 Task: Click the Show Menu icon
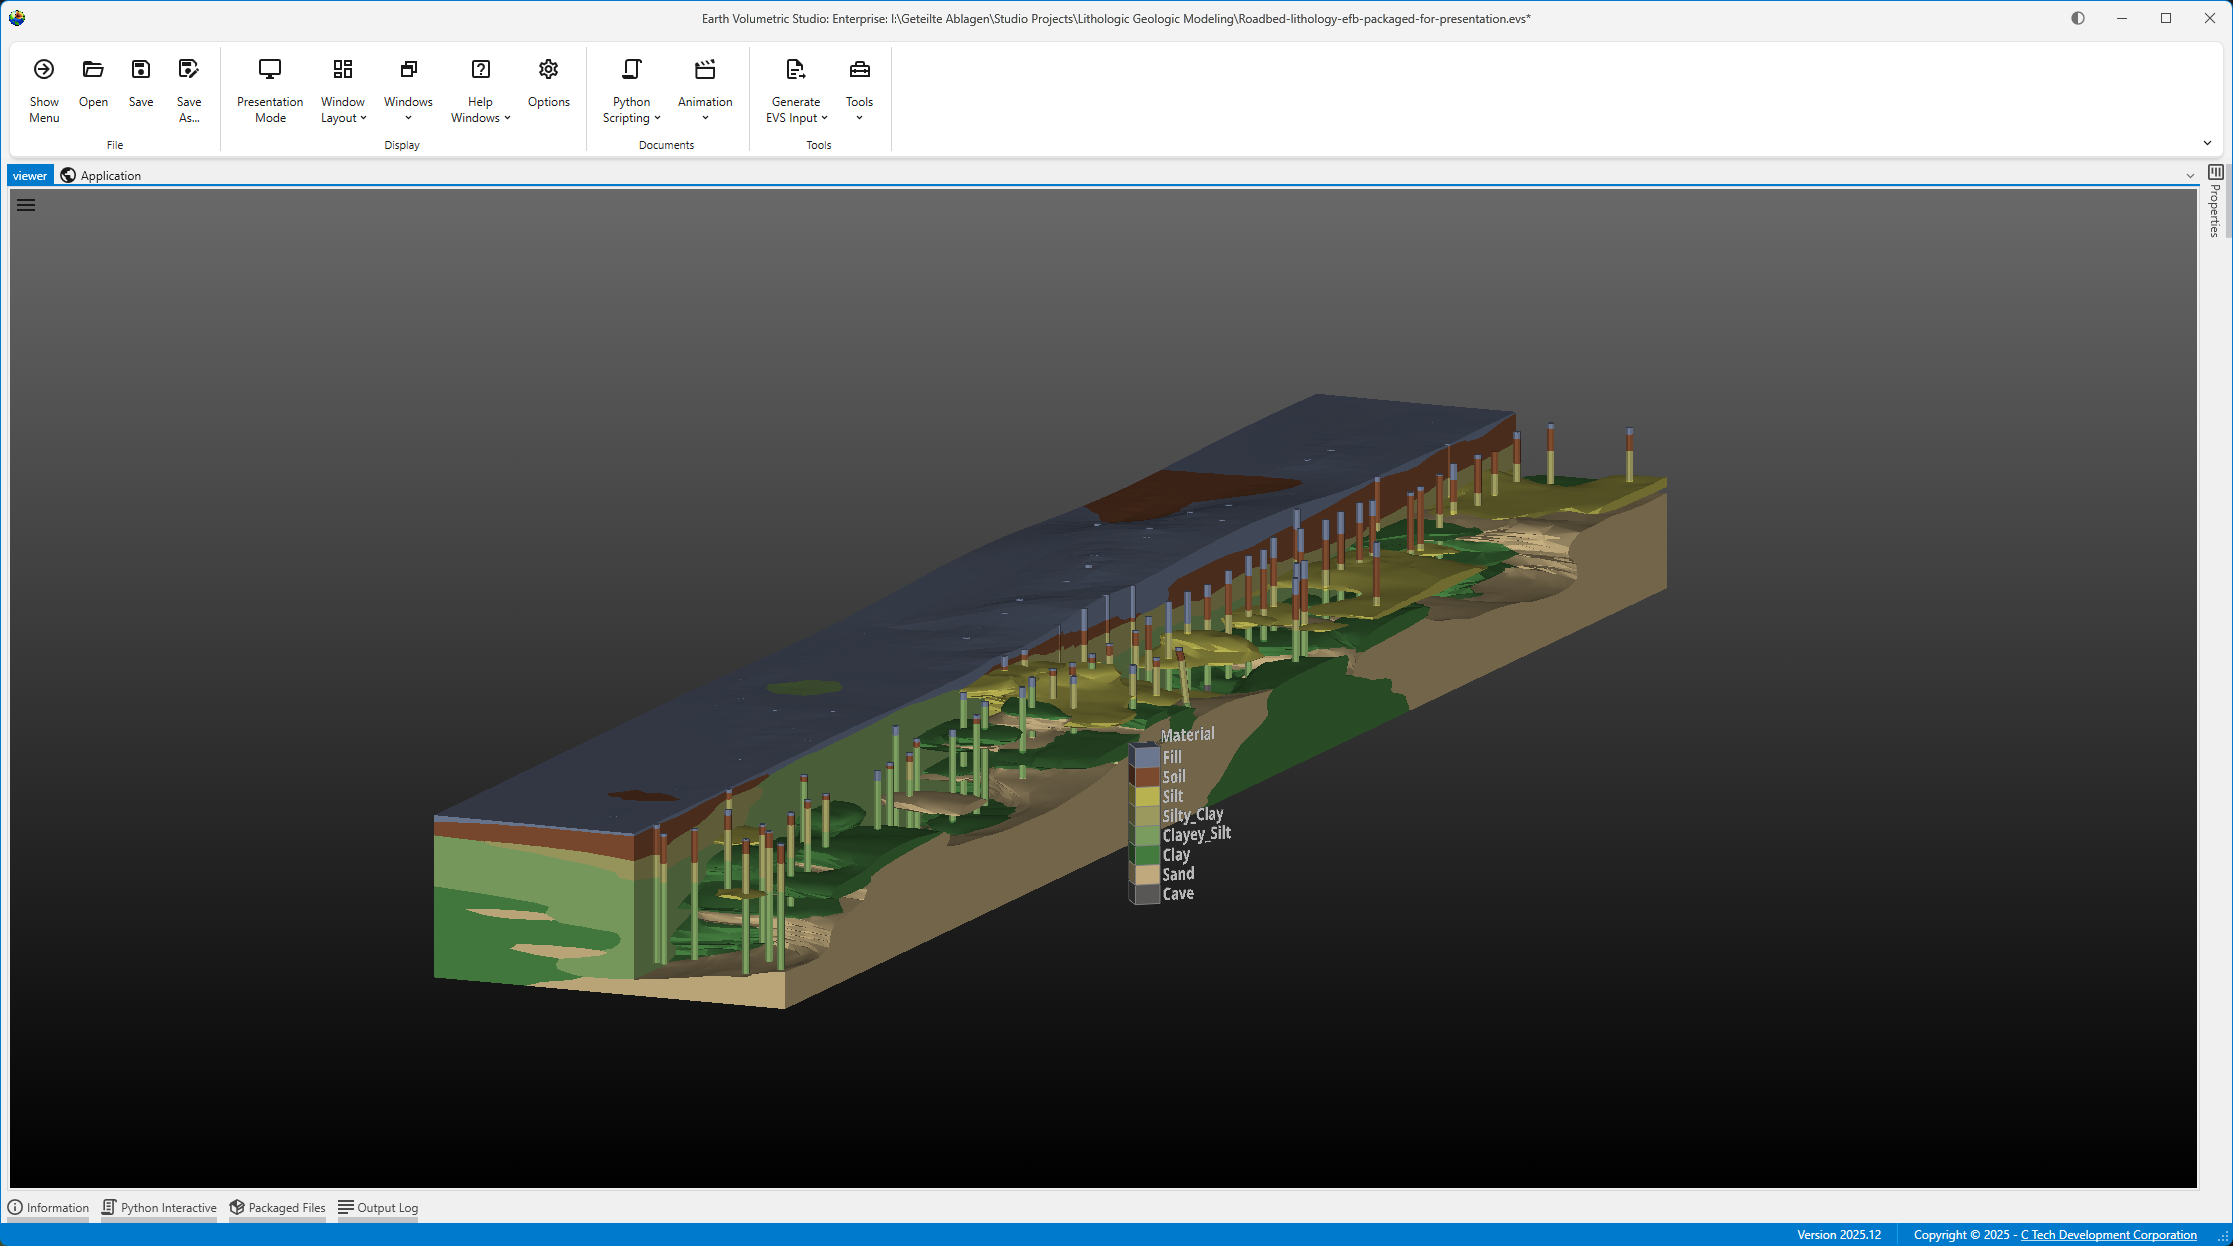pyautogui.click(x=44, y=70)
